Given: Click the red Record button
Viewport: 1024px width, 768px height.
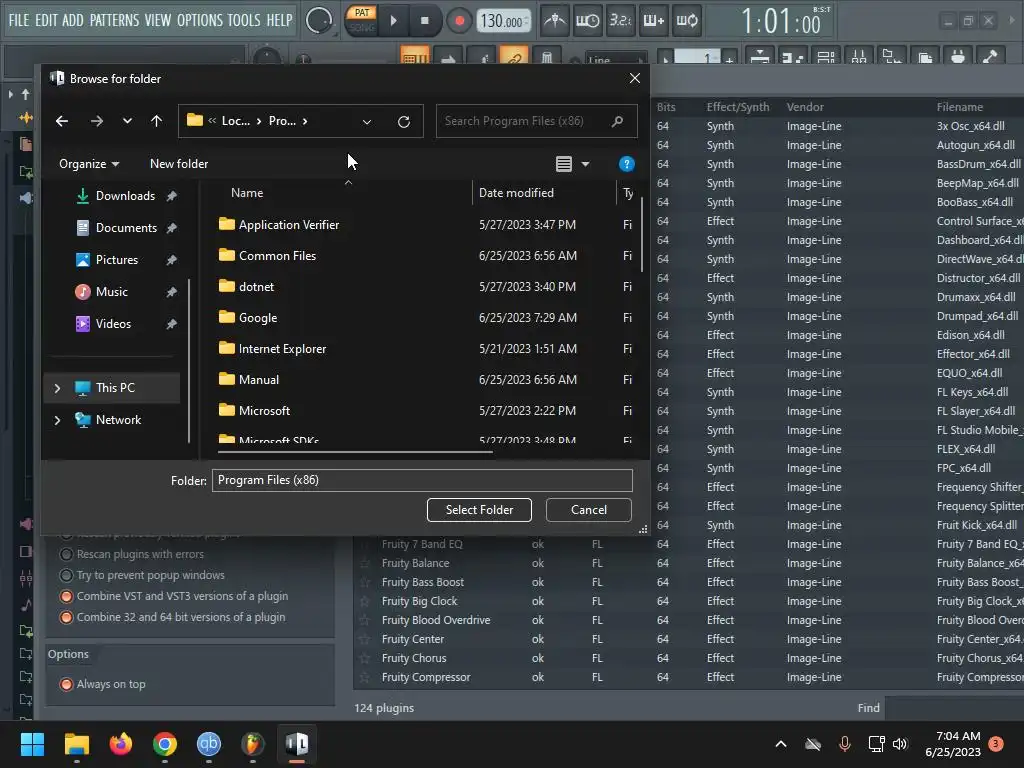Looking at the screenshot, I should click(x=459, y=21).
